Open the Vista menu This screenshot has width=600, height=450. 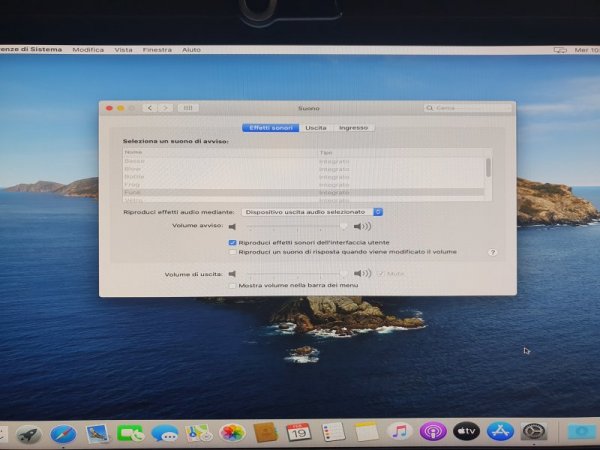pos(123,50)
